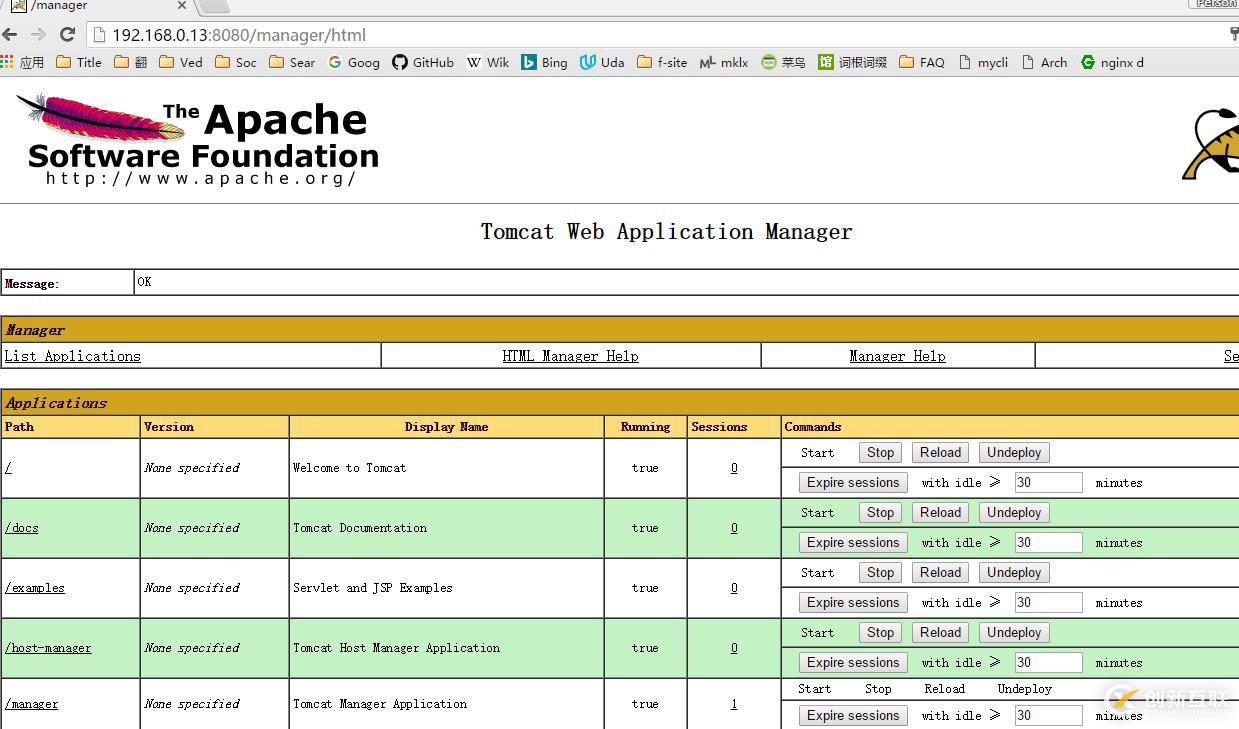View sessions count for /docs
This screenshot has width=1239, height=729.
734,528
